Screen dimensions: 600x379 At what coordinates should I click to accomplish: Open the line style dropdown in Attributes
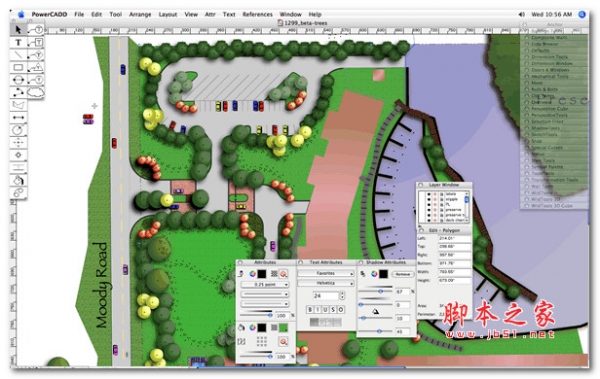coord(264,294)
